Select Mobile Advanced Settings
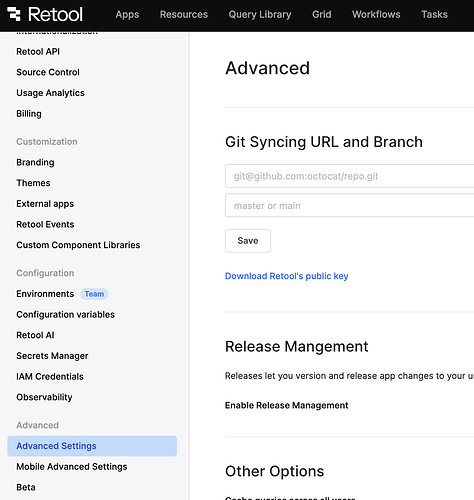The height and width of the screenshot is (500, 474). (x=72, y=467)
